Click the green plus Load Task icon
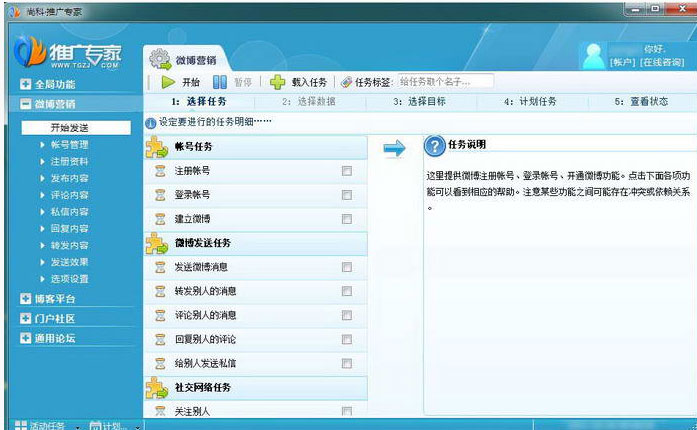Screen dimensions: 697x430 [x=277, y=82]
